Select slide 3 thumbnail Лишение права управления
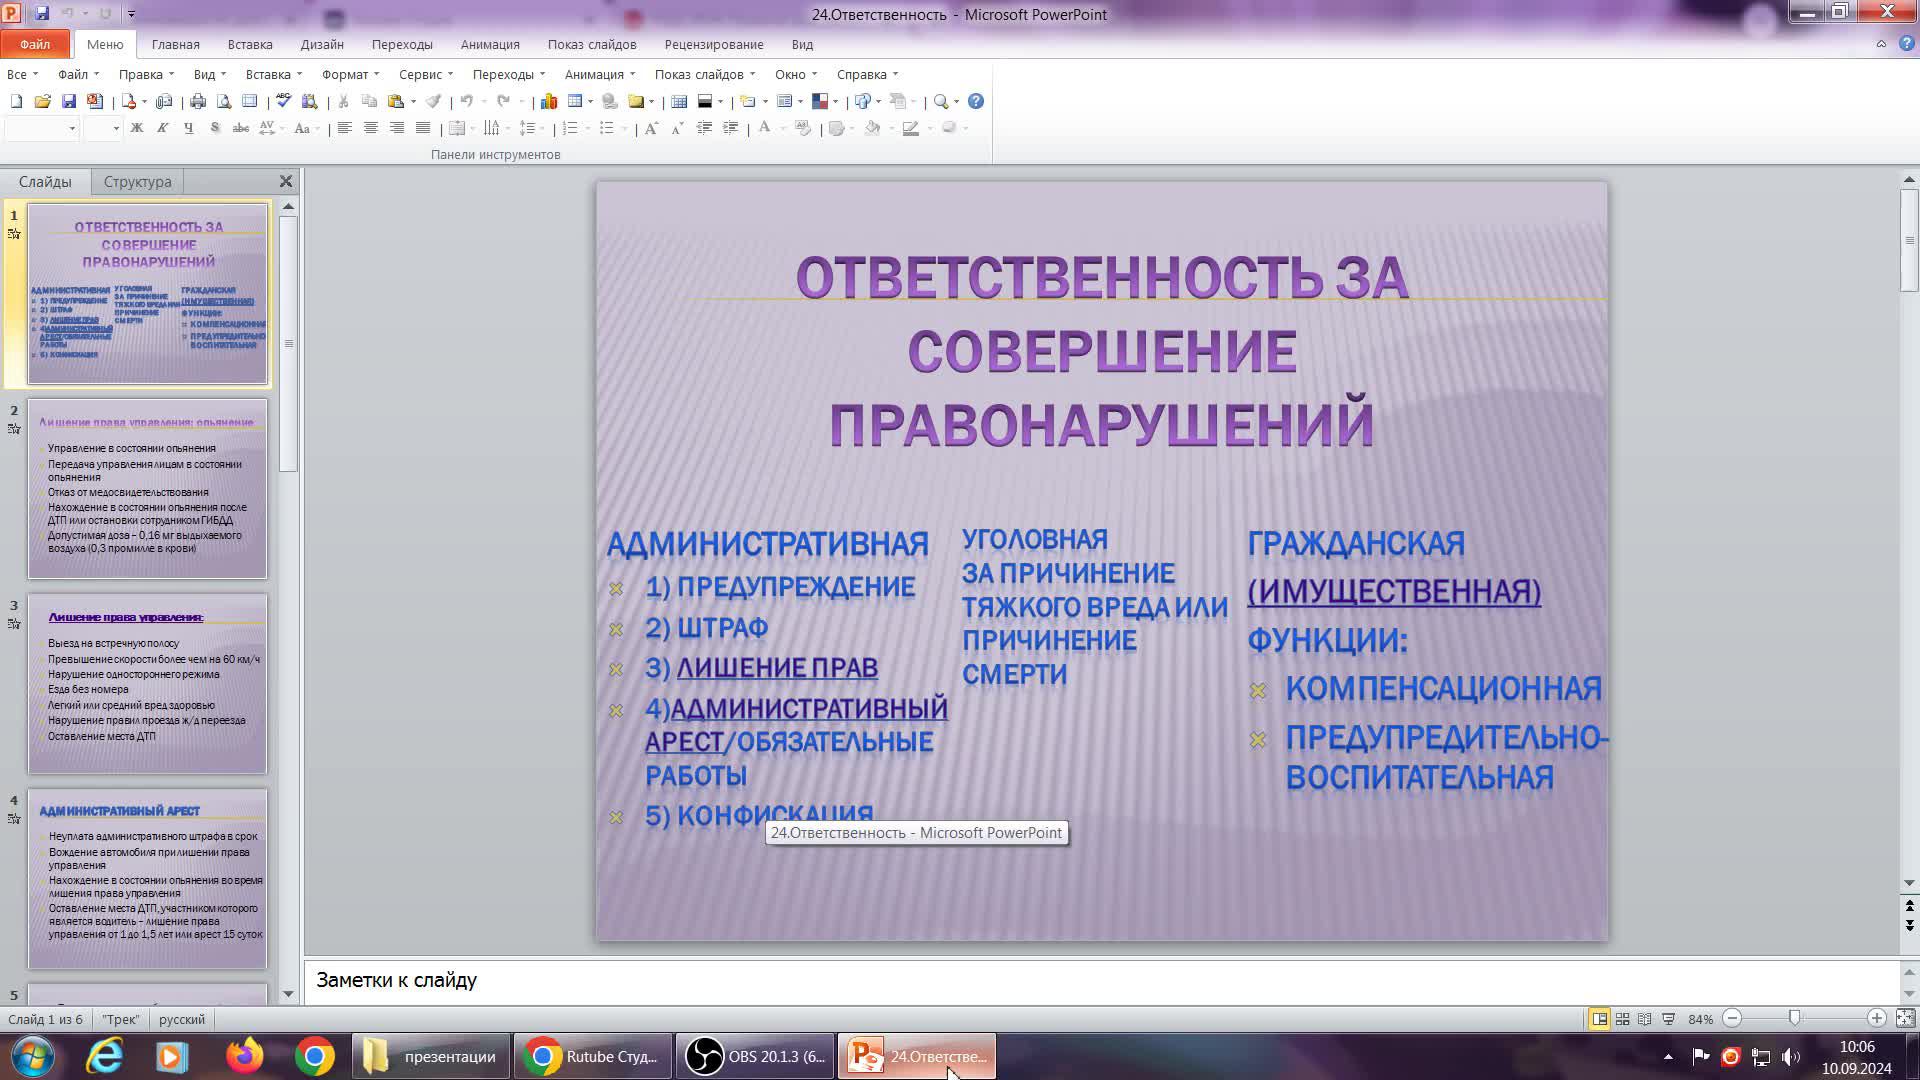The height and width of the screenshot is (1080, 1920). pos(147,684)
